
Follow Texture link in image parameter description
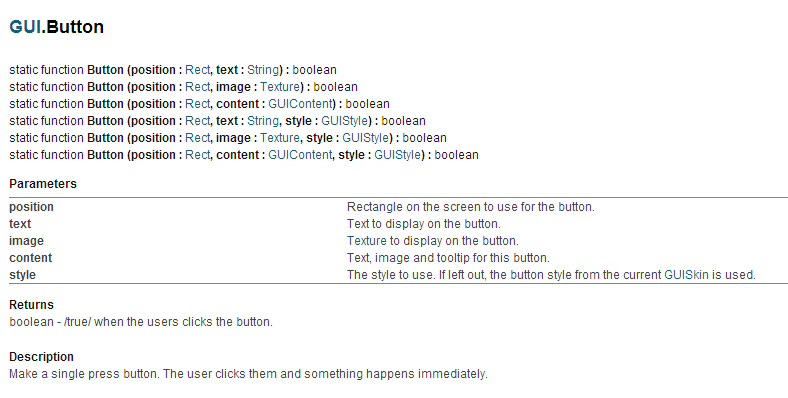[367, 241]
